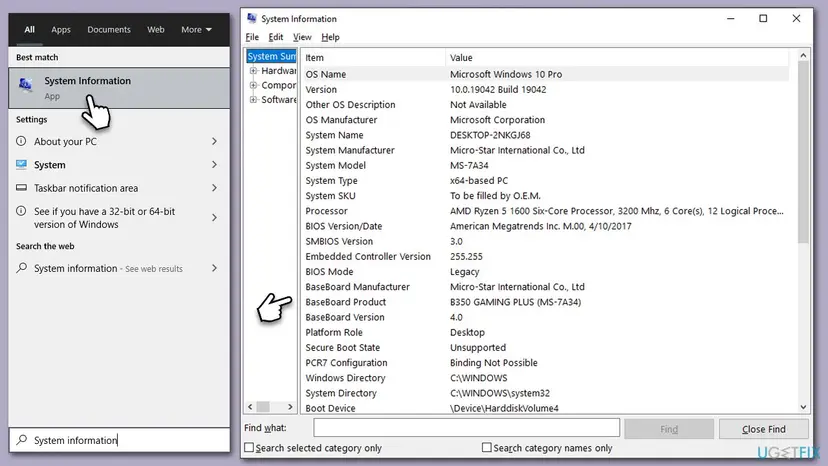Click the Taskbar notification area icon
The height and width of the screenshot is (466, 828).
tap(21, 188)
